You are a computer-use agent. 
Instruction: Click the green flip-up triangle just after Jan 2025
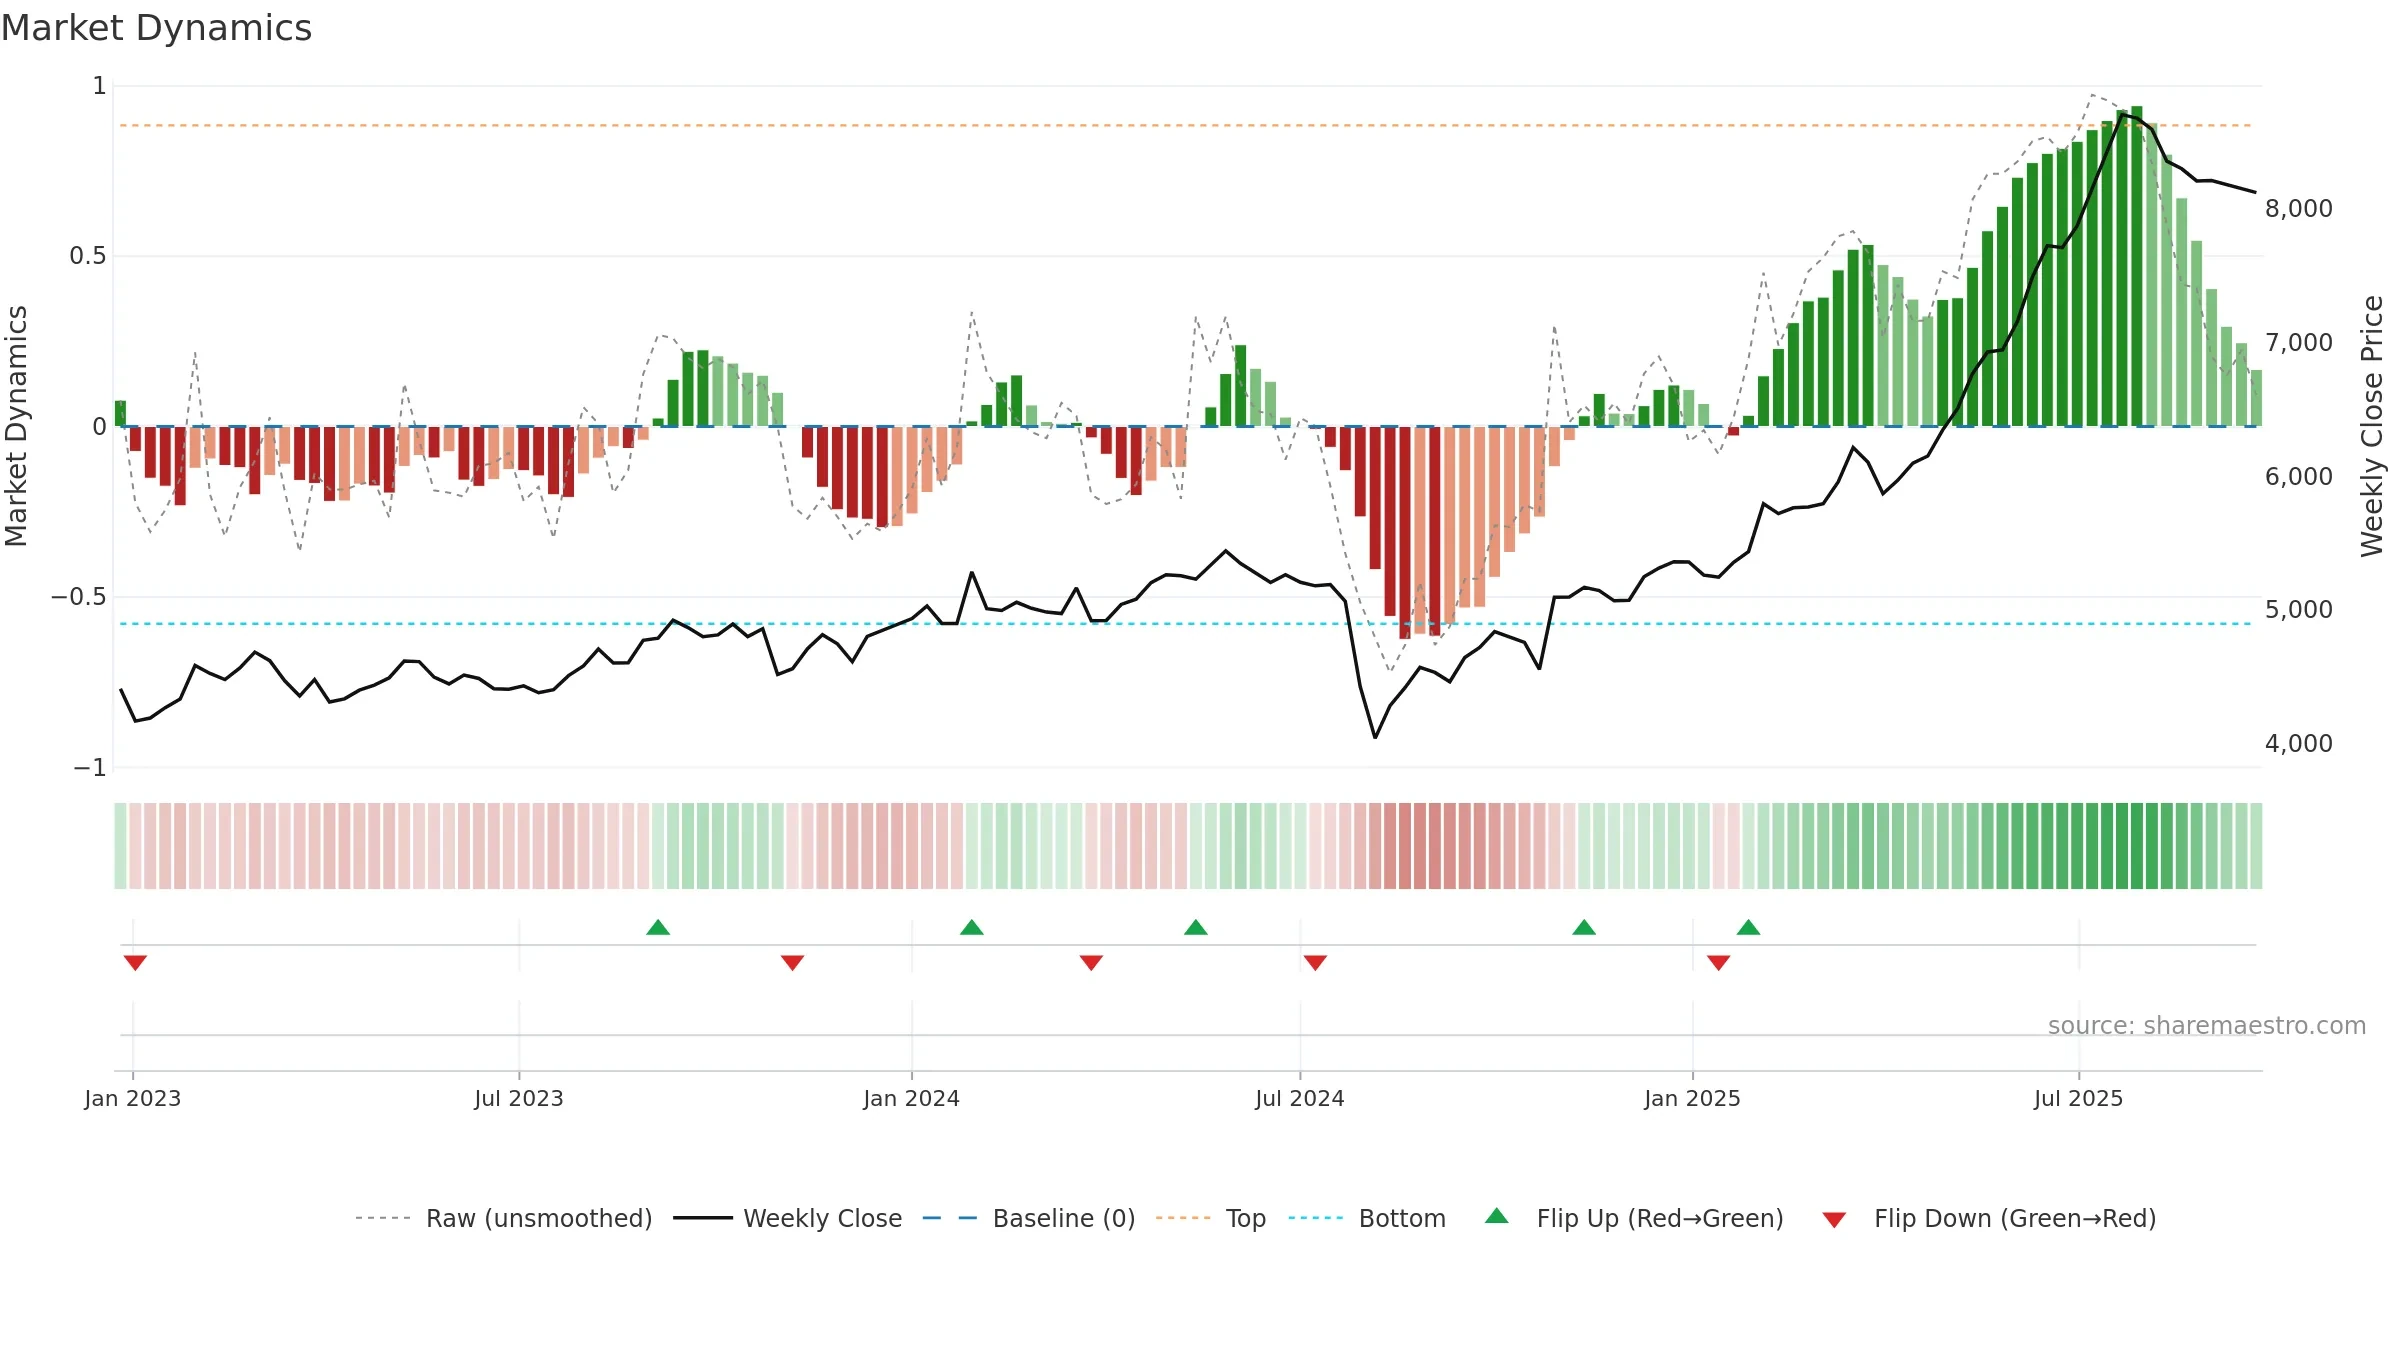click(x=1748, y=928)
